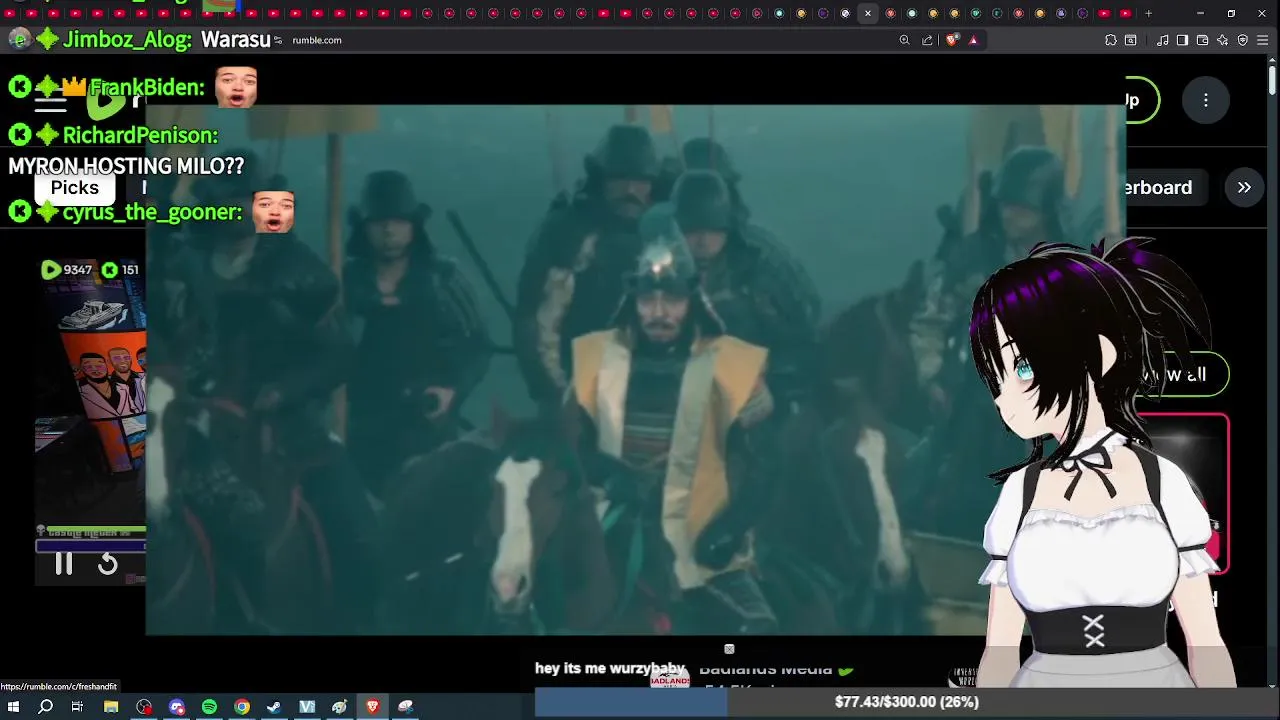
Task: Click the $77.43/$300.00 donation progress bar
Action: coord(906,702)
